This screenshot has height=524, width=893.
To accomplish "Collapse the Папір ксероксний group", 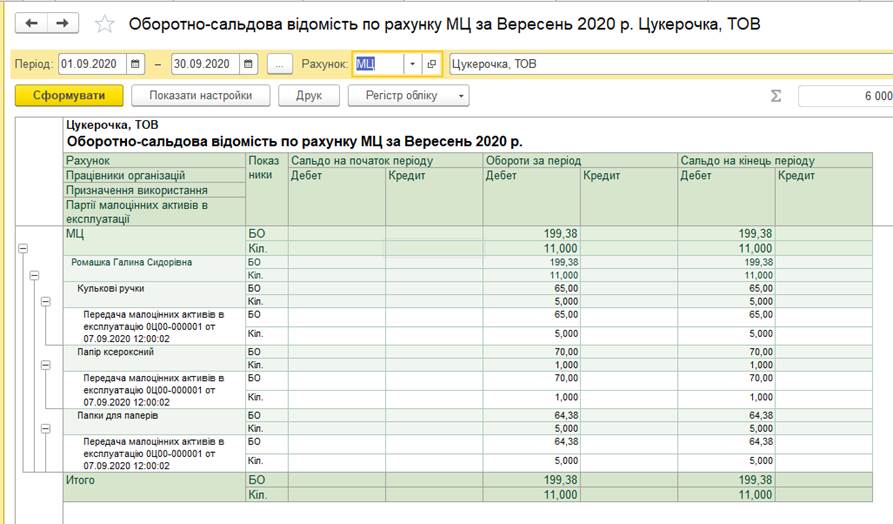I will tap(44, 365).
